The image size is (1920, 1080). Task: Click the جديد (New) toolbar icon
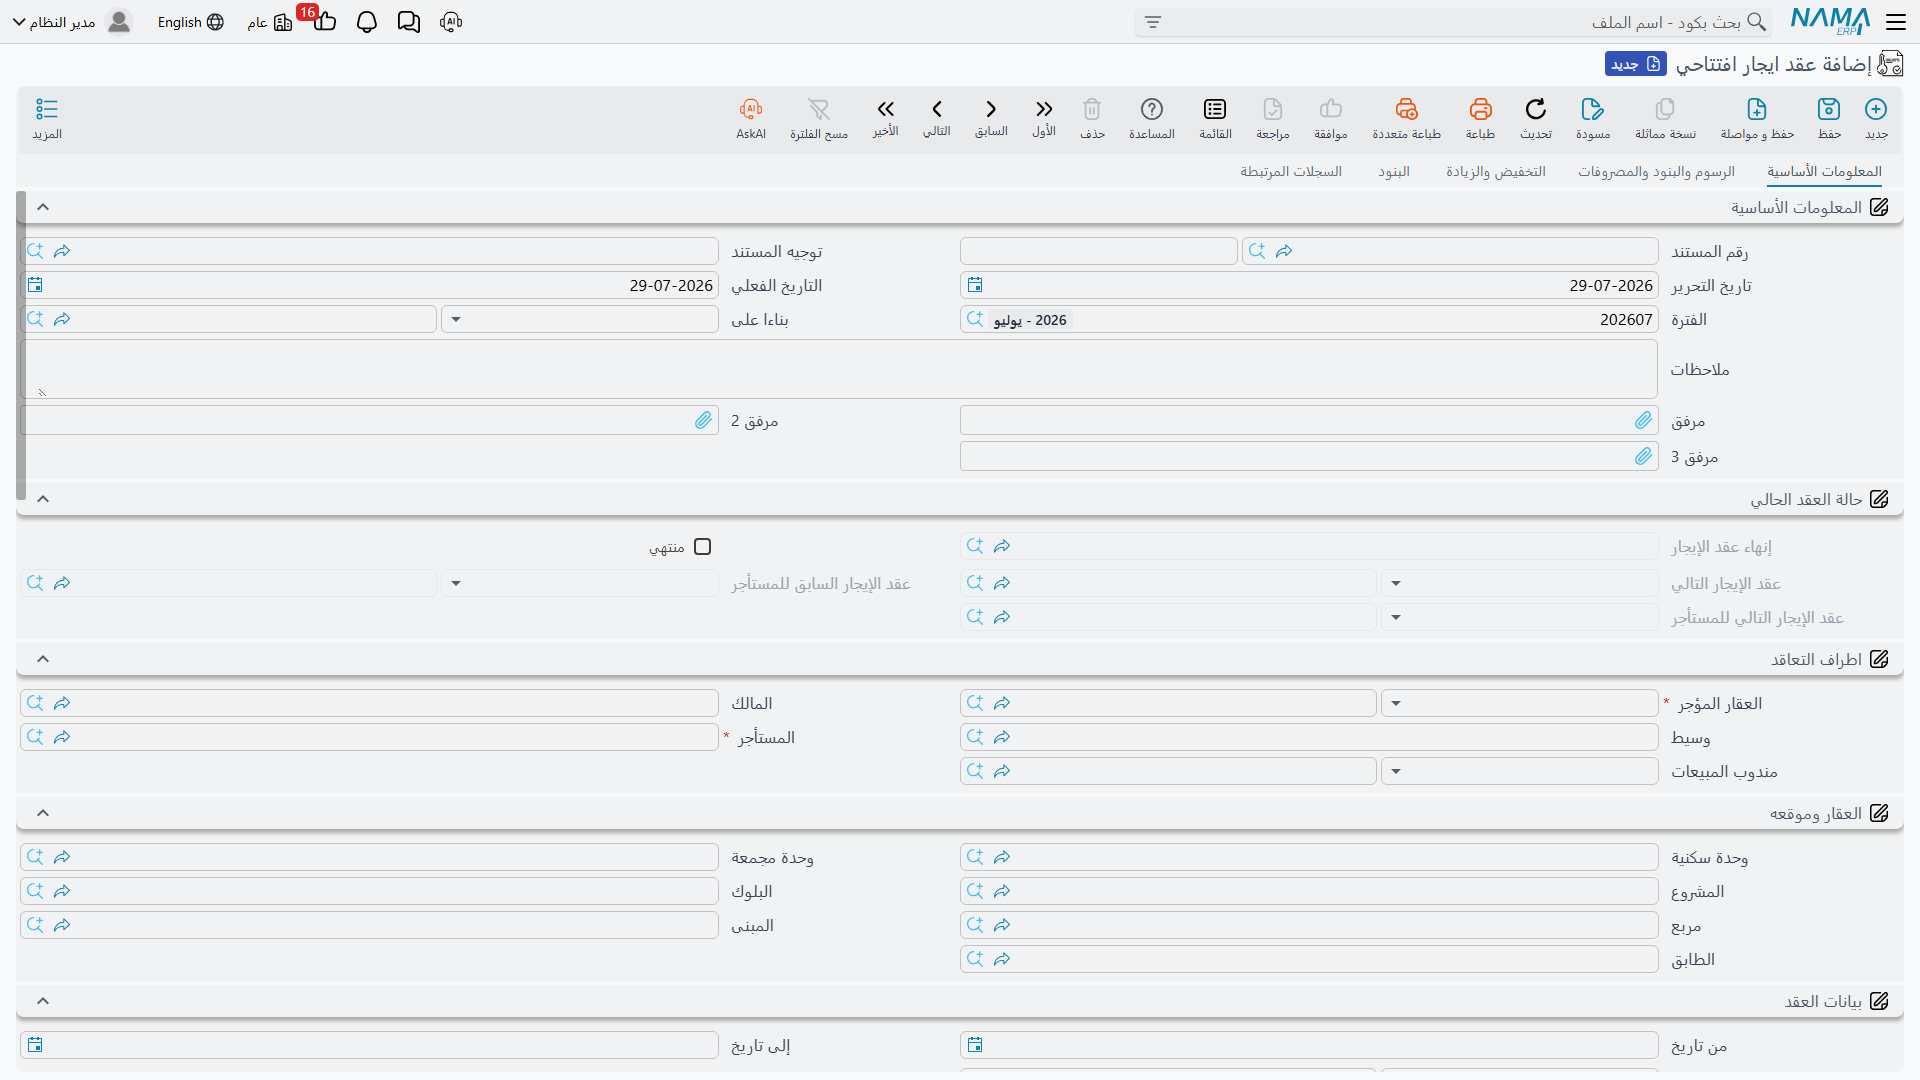1876,110
